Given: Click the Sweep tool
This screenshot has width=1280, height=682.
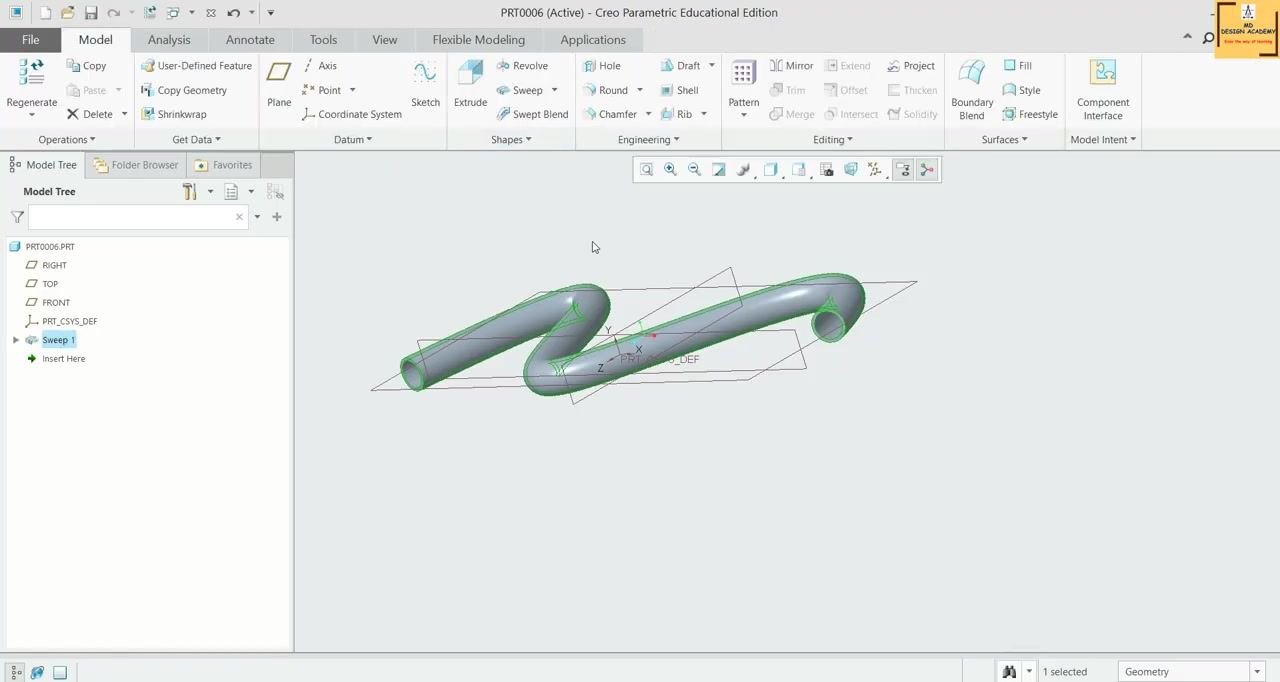Looking at the screenshot, I should pyautogui.click(x=520, y=90).
